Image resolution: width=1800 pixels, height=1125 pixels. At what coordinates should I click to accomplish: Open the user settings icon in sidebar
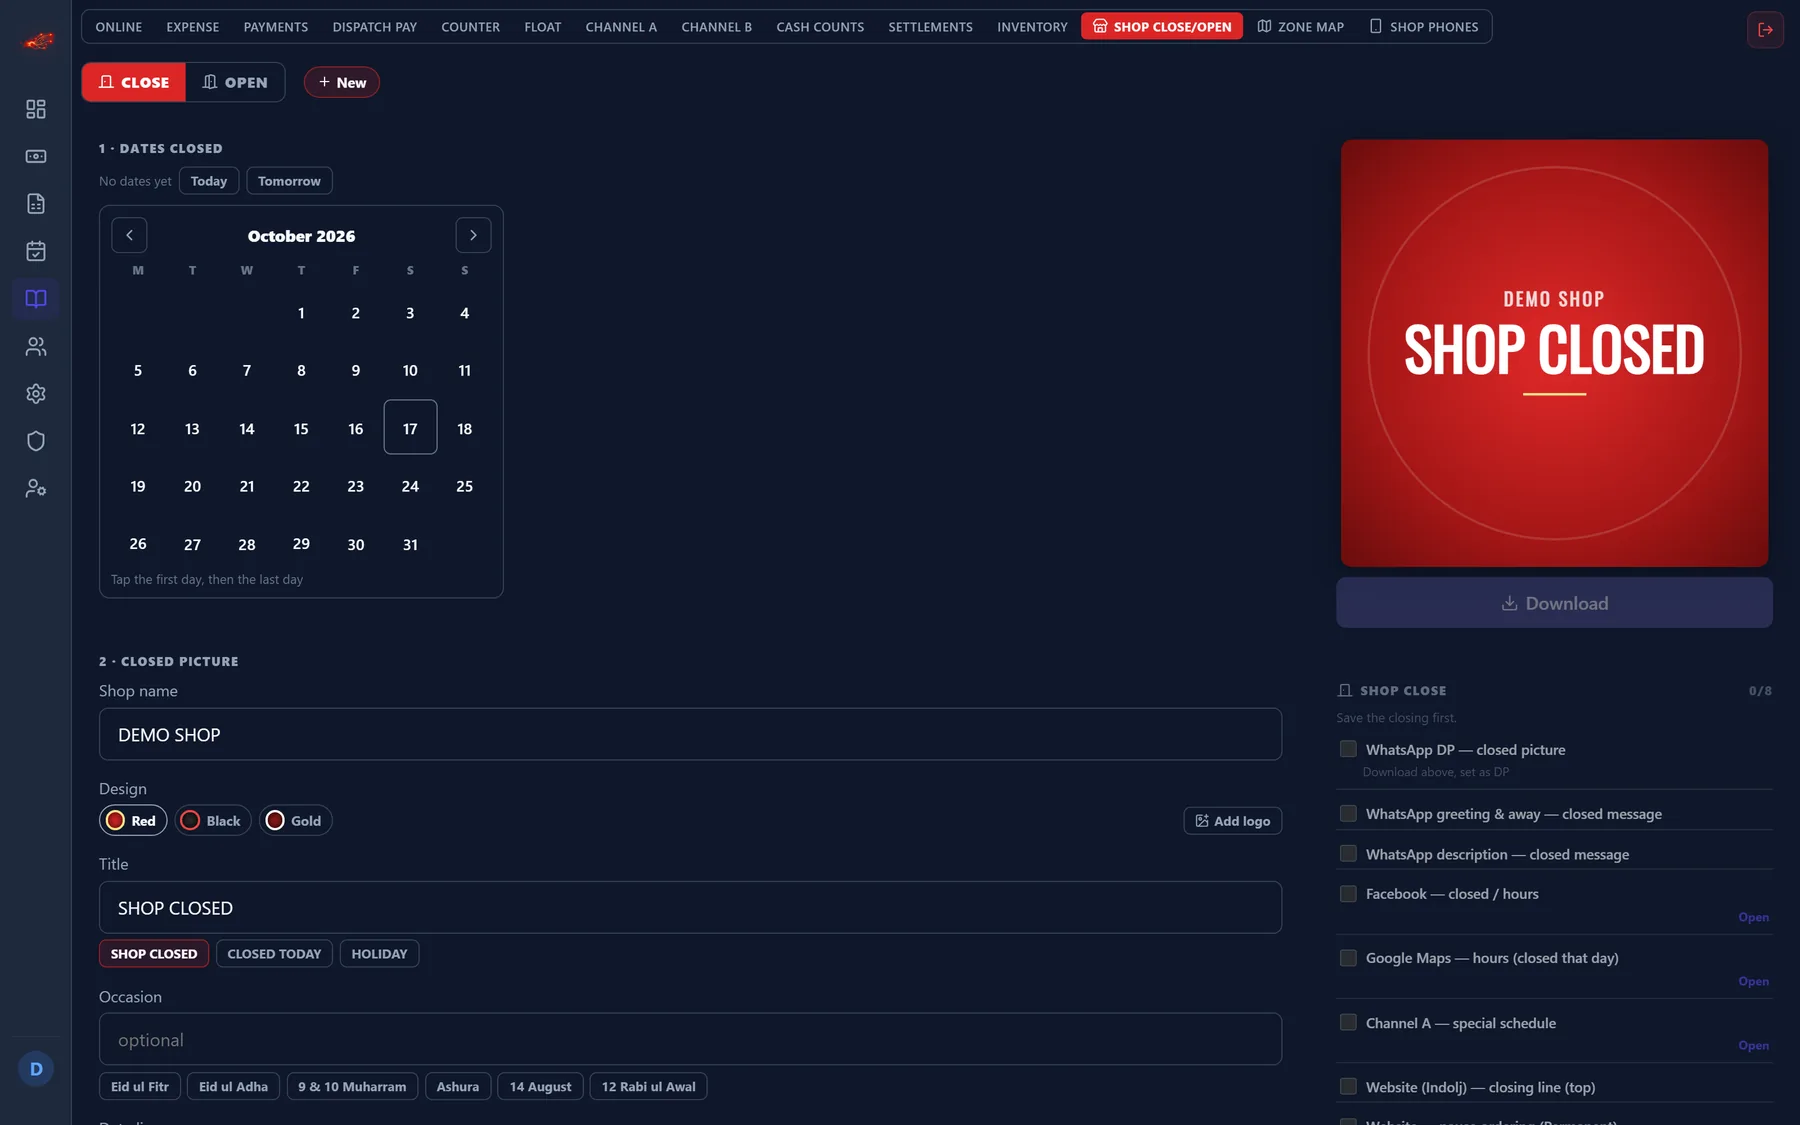click(x=36, y=488)
